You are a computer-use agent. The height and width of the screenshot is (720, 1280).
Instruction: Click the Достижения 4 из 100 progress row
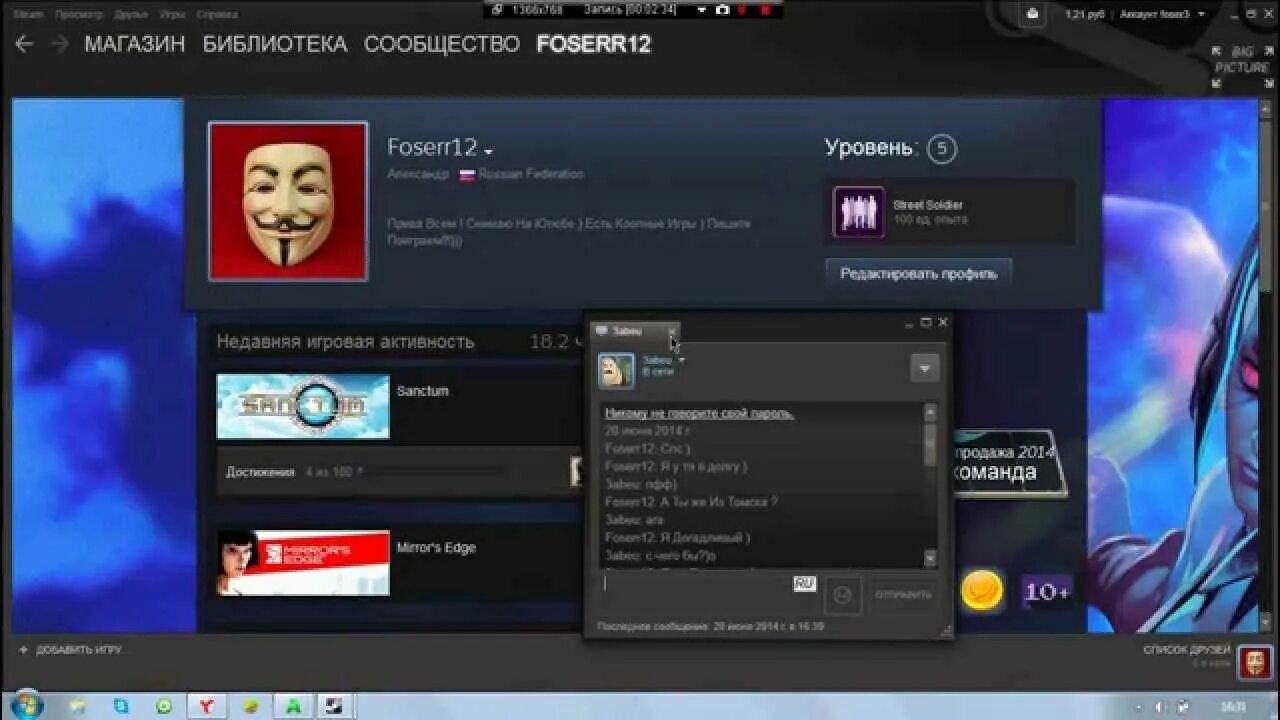pos(400,472)
